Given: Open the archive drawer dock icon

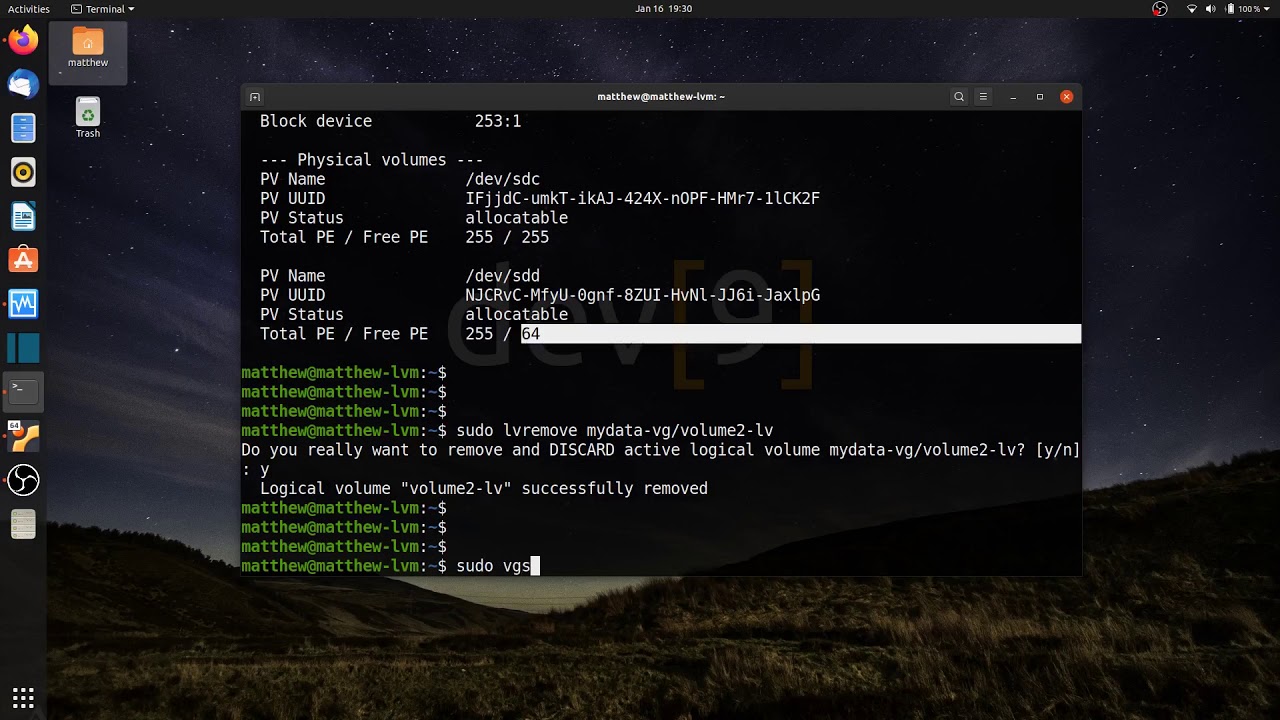Looking at the screenshot, I should click(23, 524).
